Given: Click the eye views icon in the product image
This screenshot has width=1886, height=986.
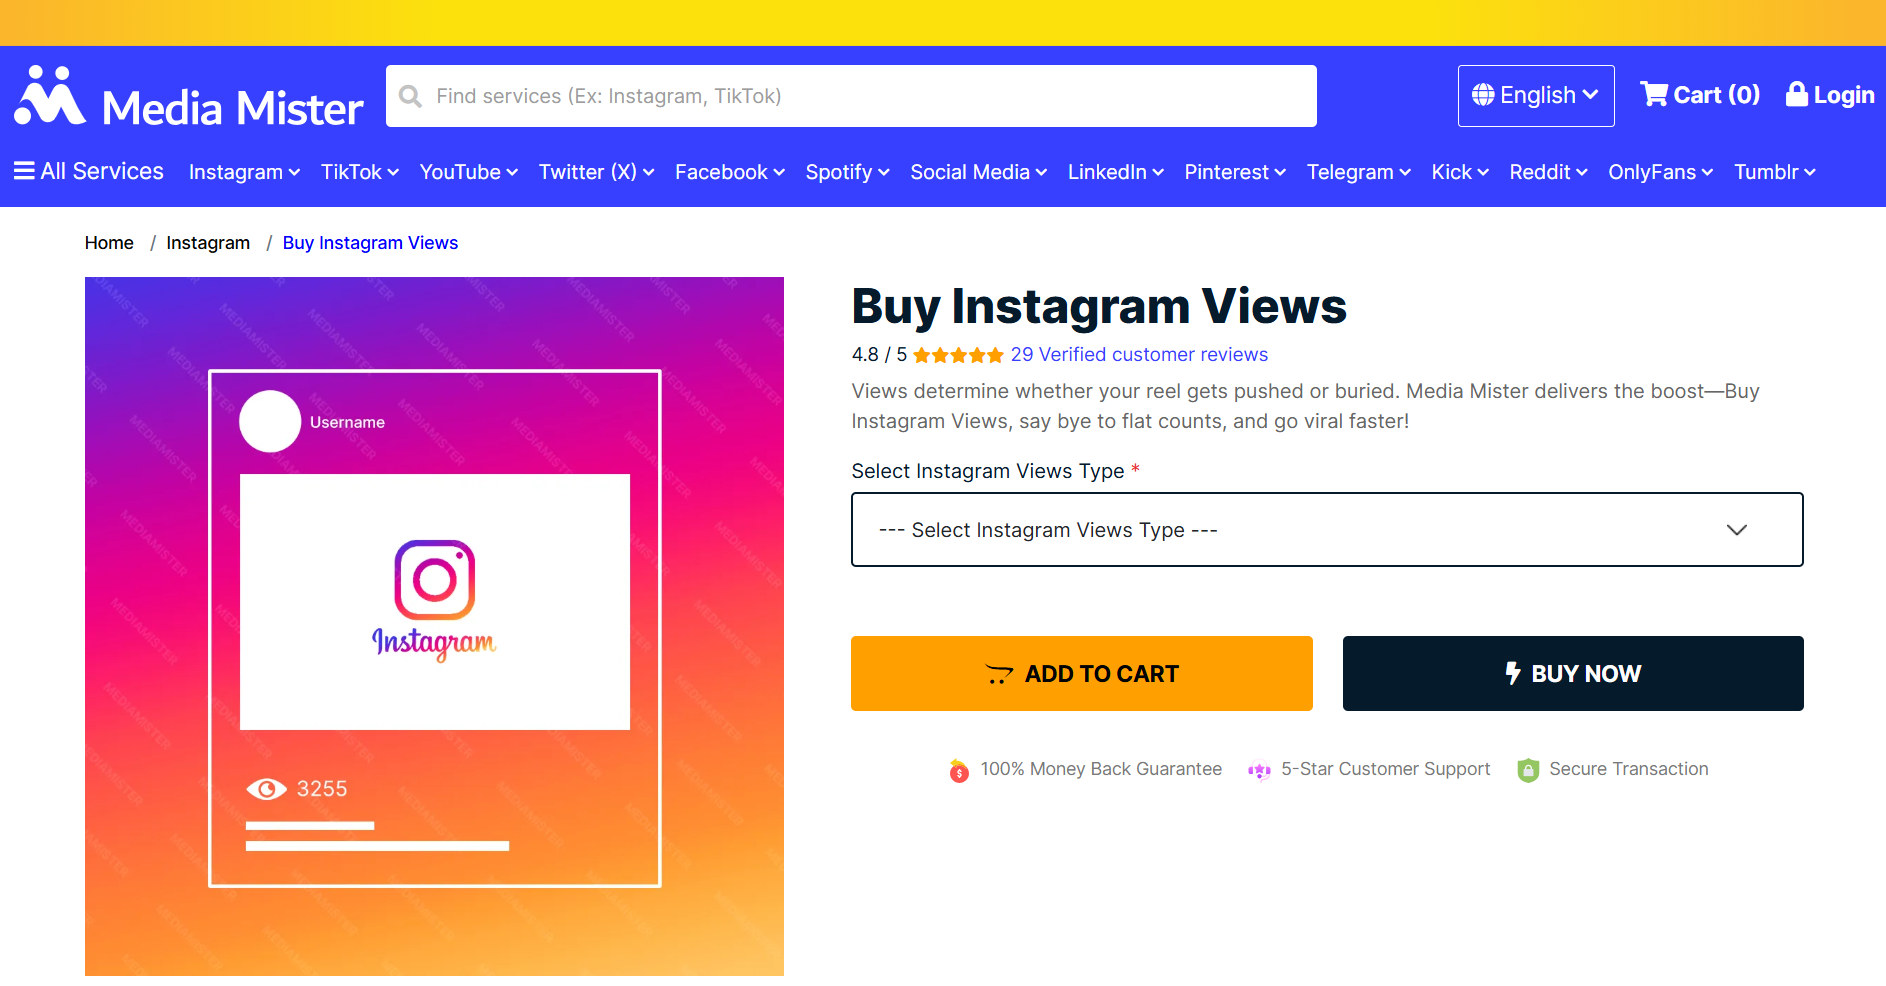Looking at the screenshot, I should 266,789.
